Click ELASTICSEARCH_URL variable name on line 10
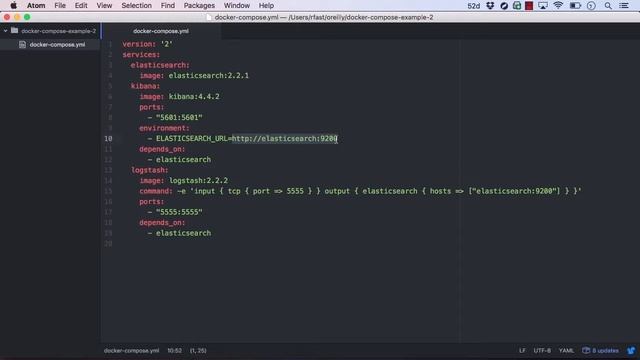Viewport: 640px width, 360px height. (191, 139)
